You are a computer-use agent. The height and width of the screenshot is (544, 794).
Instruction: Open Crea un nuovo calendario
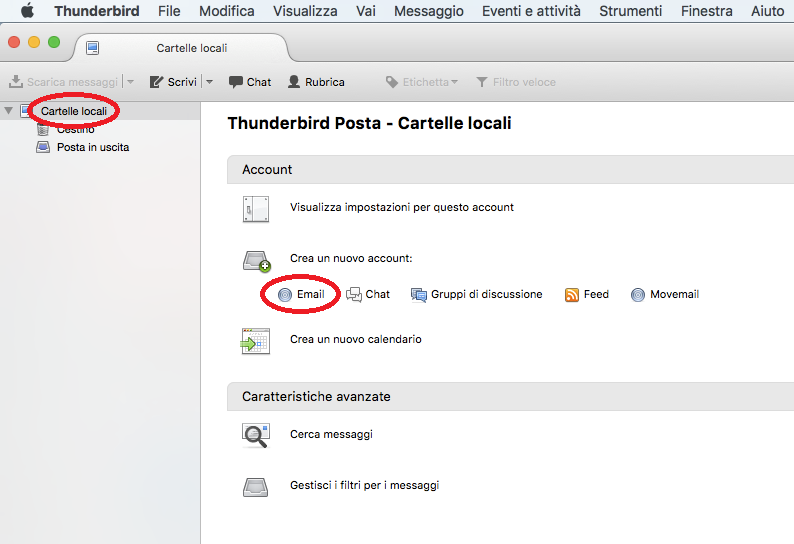click(355, 339)
